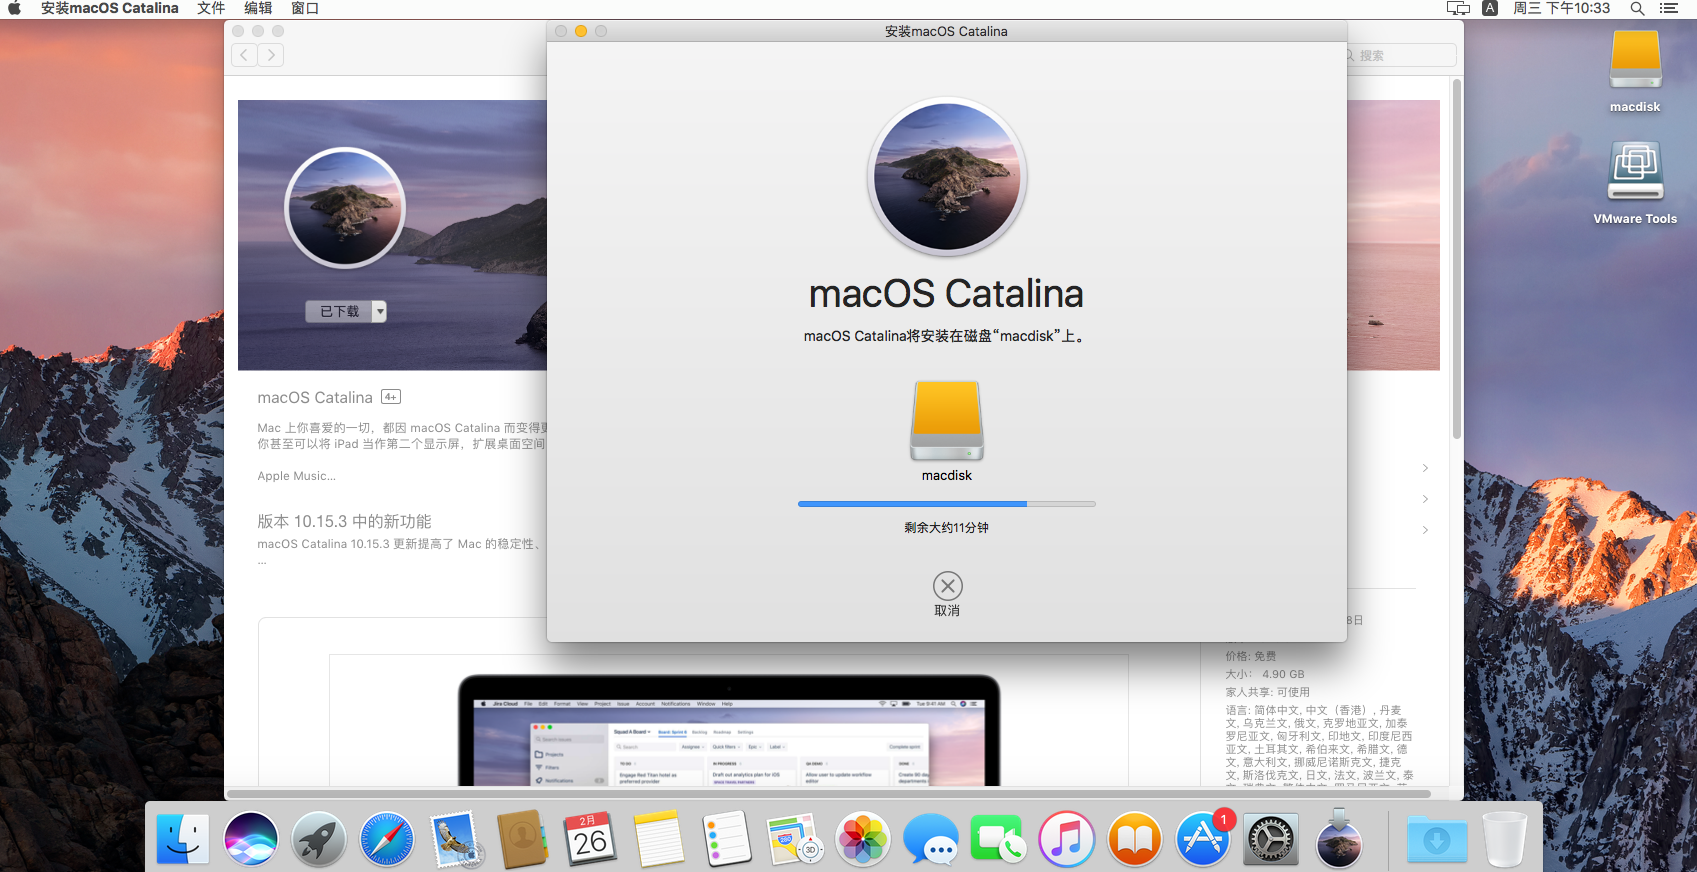Image resolution: width=1697 pixels, height=872 pixels.
Task: Click the 4+ age rating badge
Action: [391, 397]
